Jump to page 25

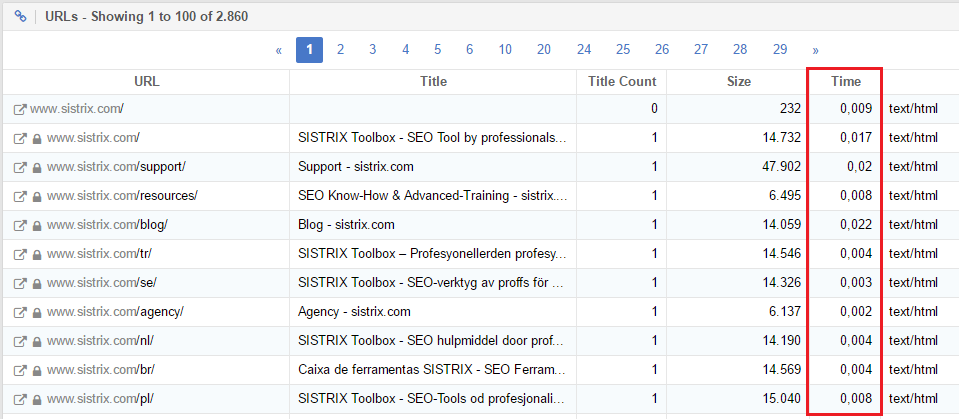[x=623, y=50]
